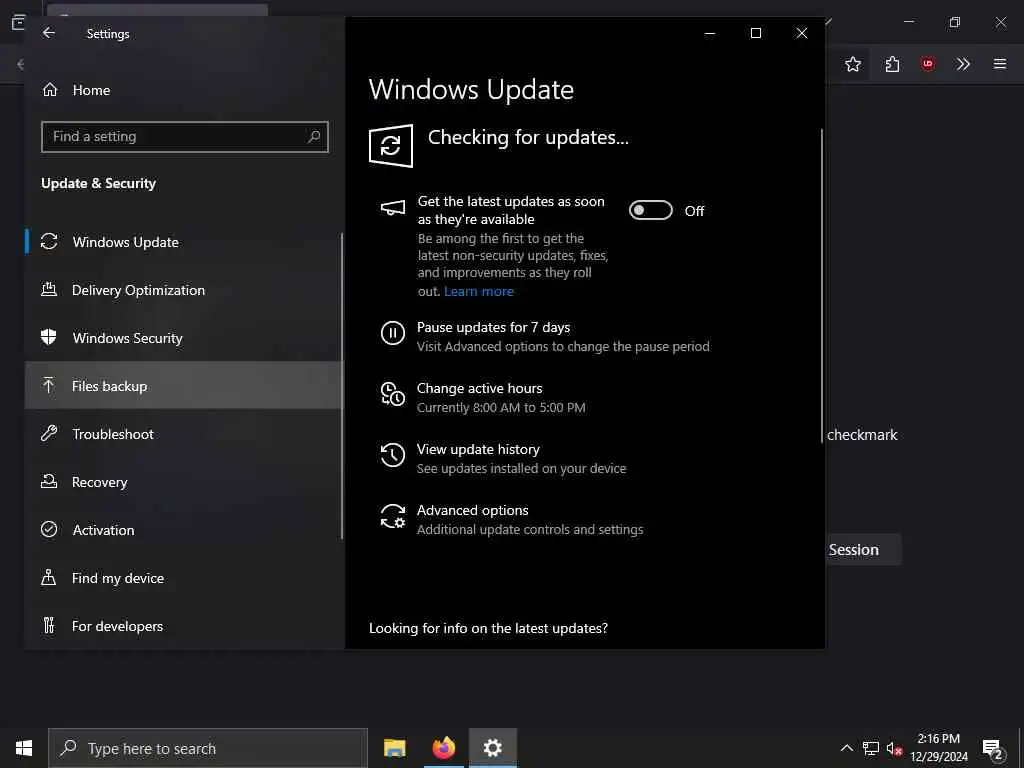Click the active hours clock icon
This screenshot has height=768, width=1024.
tap(392, 394)
